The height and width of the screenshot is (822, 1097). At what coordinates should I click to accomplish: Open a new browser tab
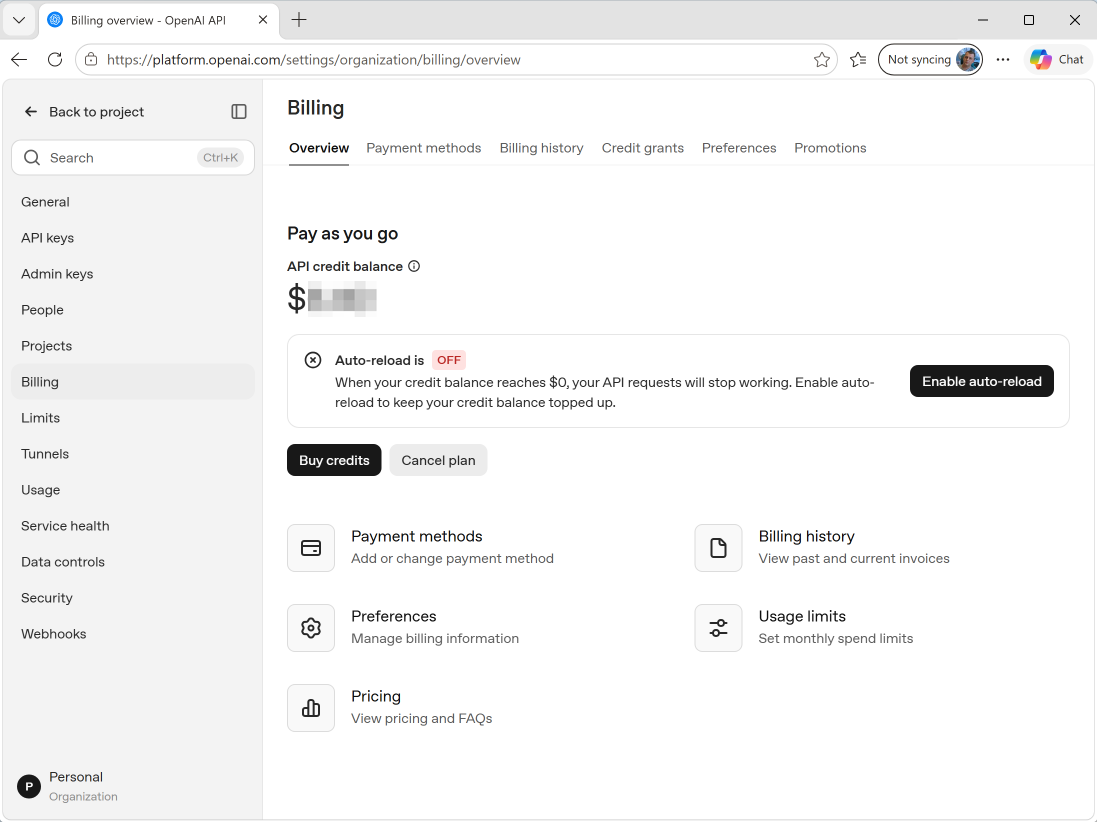tap(299, 20)
